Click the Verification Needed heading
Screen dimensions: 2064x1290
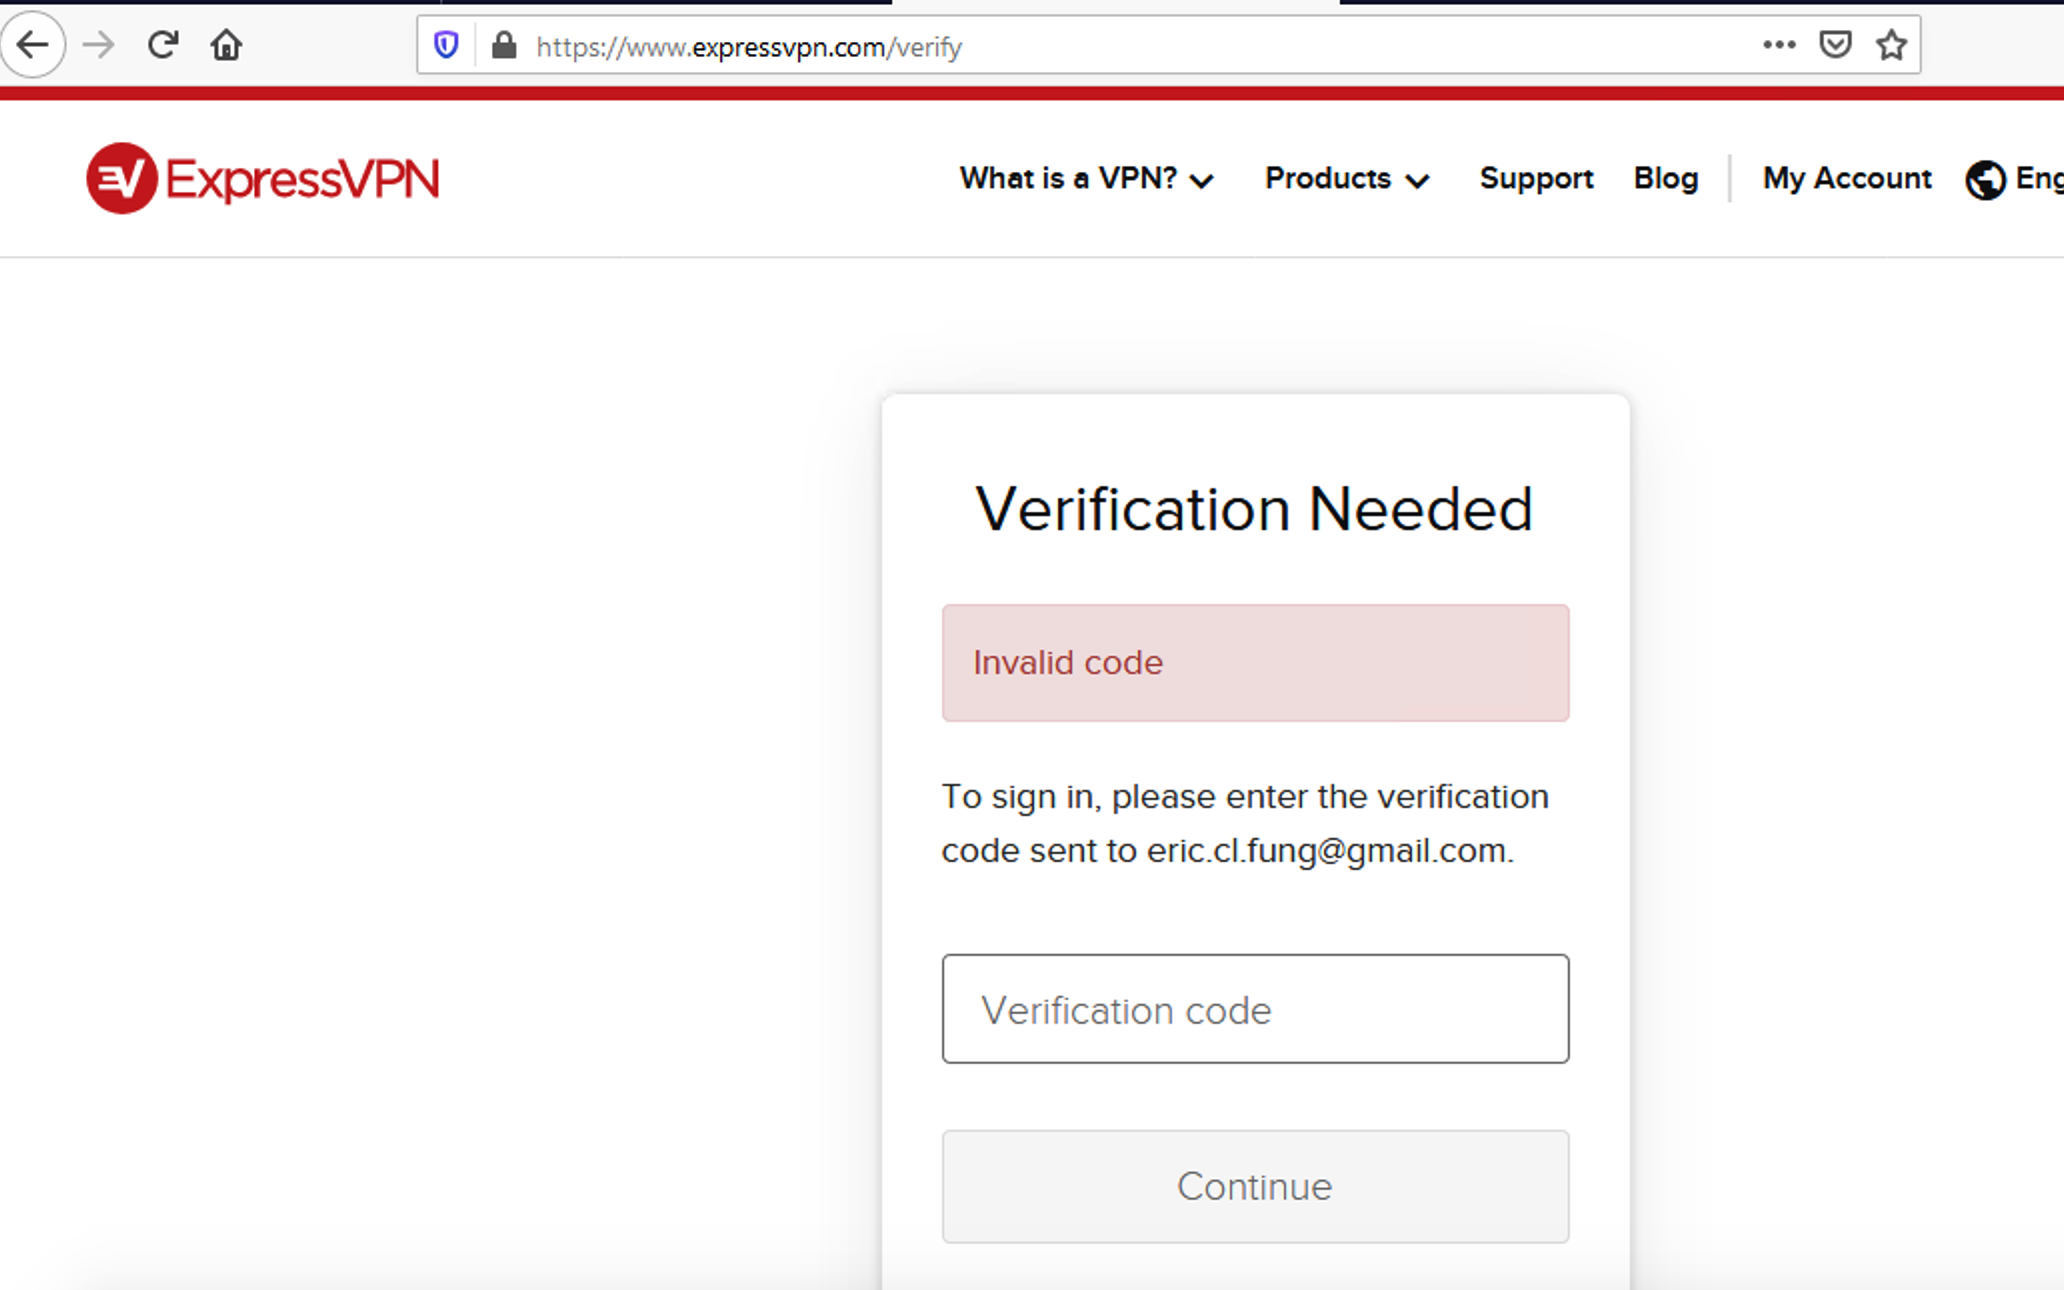[1254, 509]
